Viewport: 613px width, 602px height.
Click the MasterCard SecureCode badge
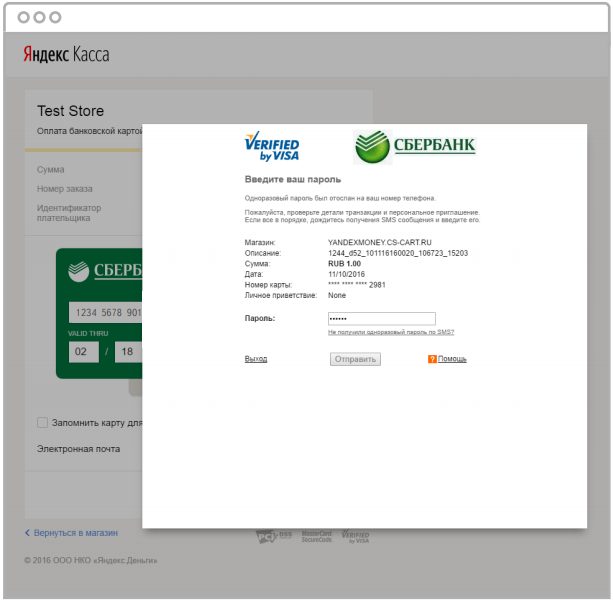(x=317, y=536)
